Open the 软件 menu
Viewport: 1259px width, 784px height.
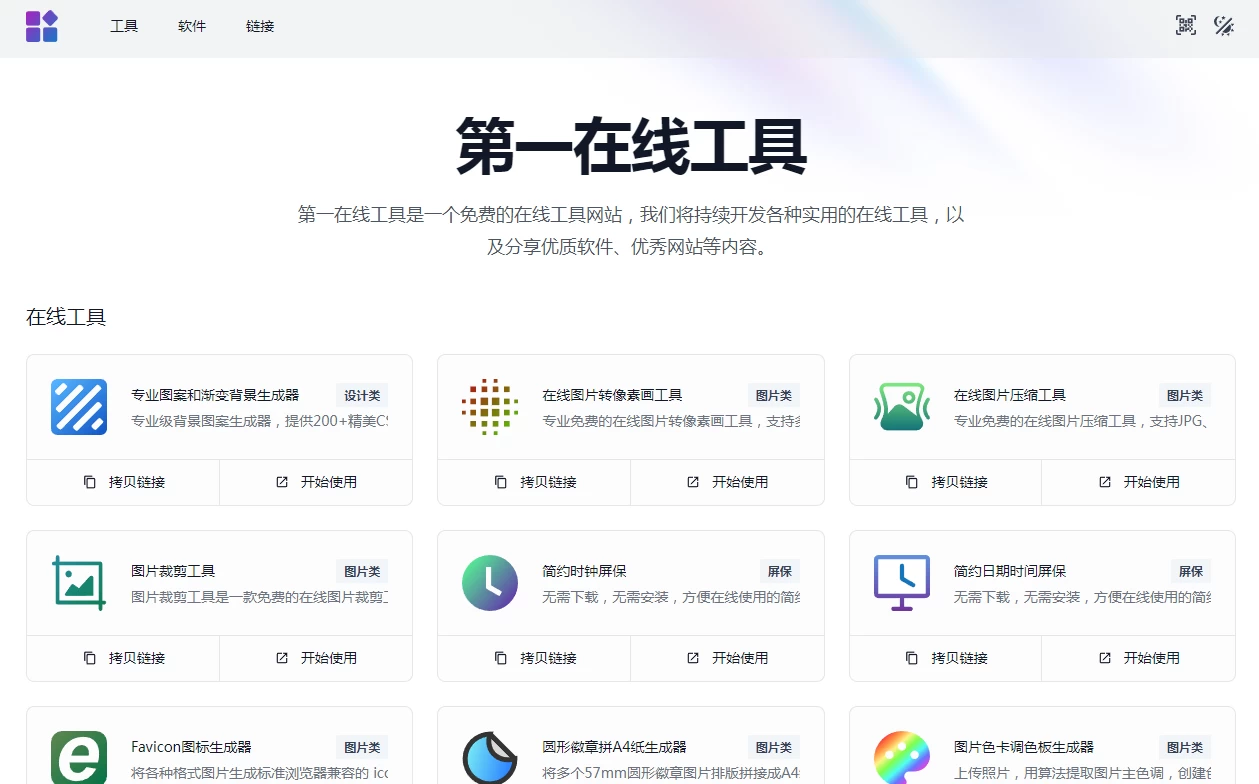coord(192,26)
